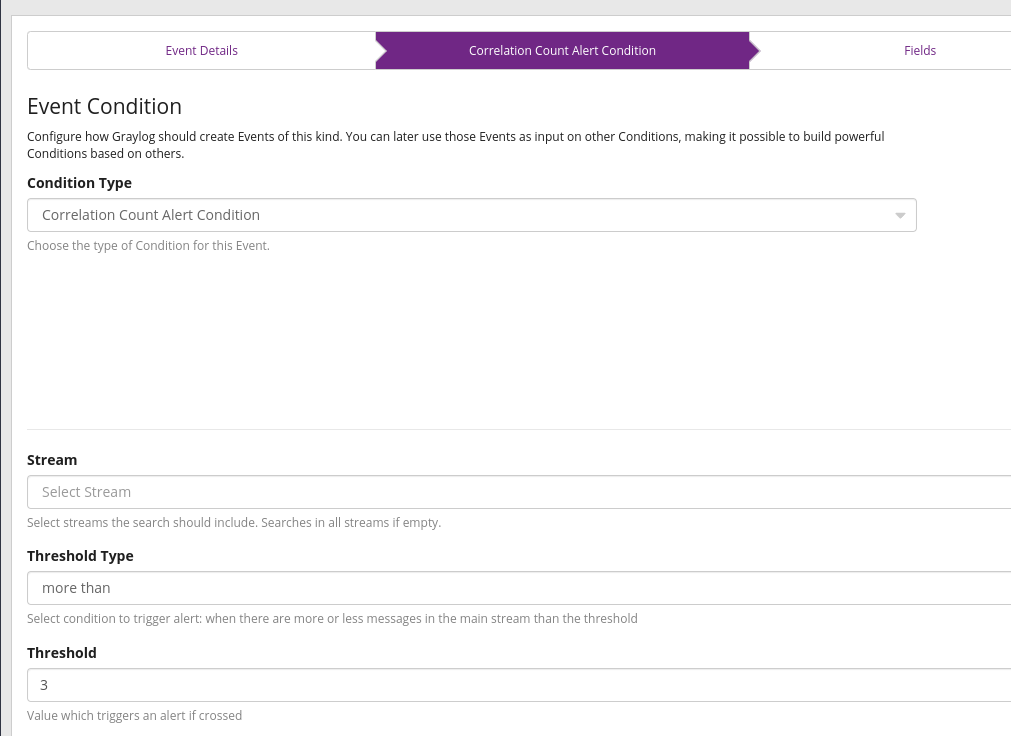Click the 'Value which triggers an alert' hint

coord(134,715)
